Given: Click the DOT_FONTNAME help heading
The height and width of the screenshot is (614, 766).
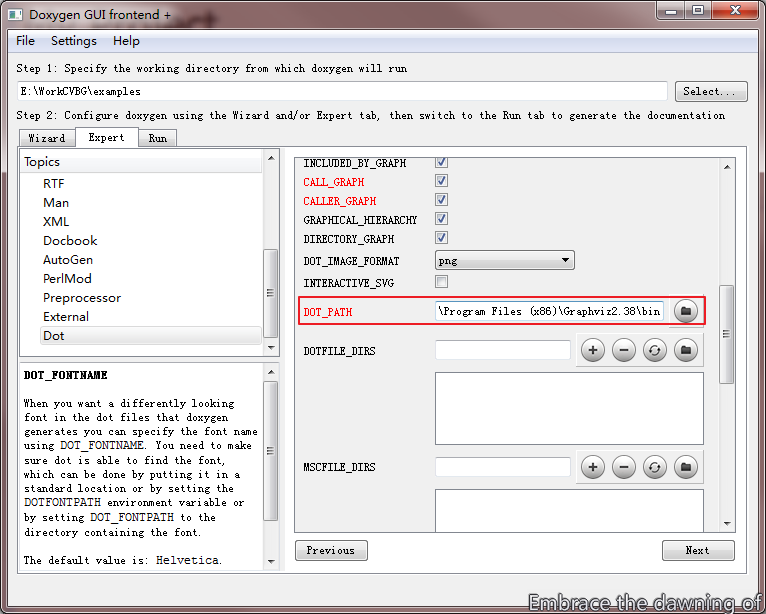Looking at the screenshot, I should 65,375.
